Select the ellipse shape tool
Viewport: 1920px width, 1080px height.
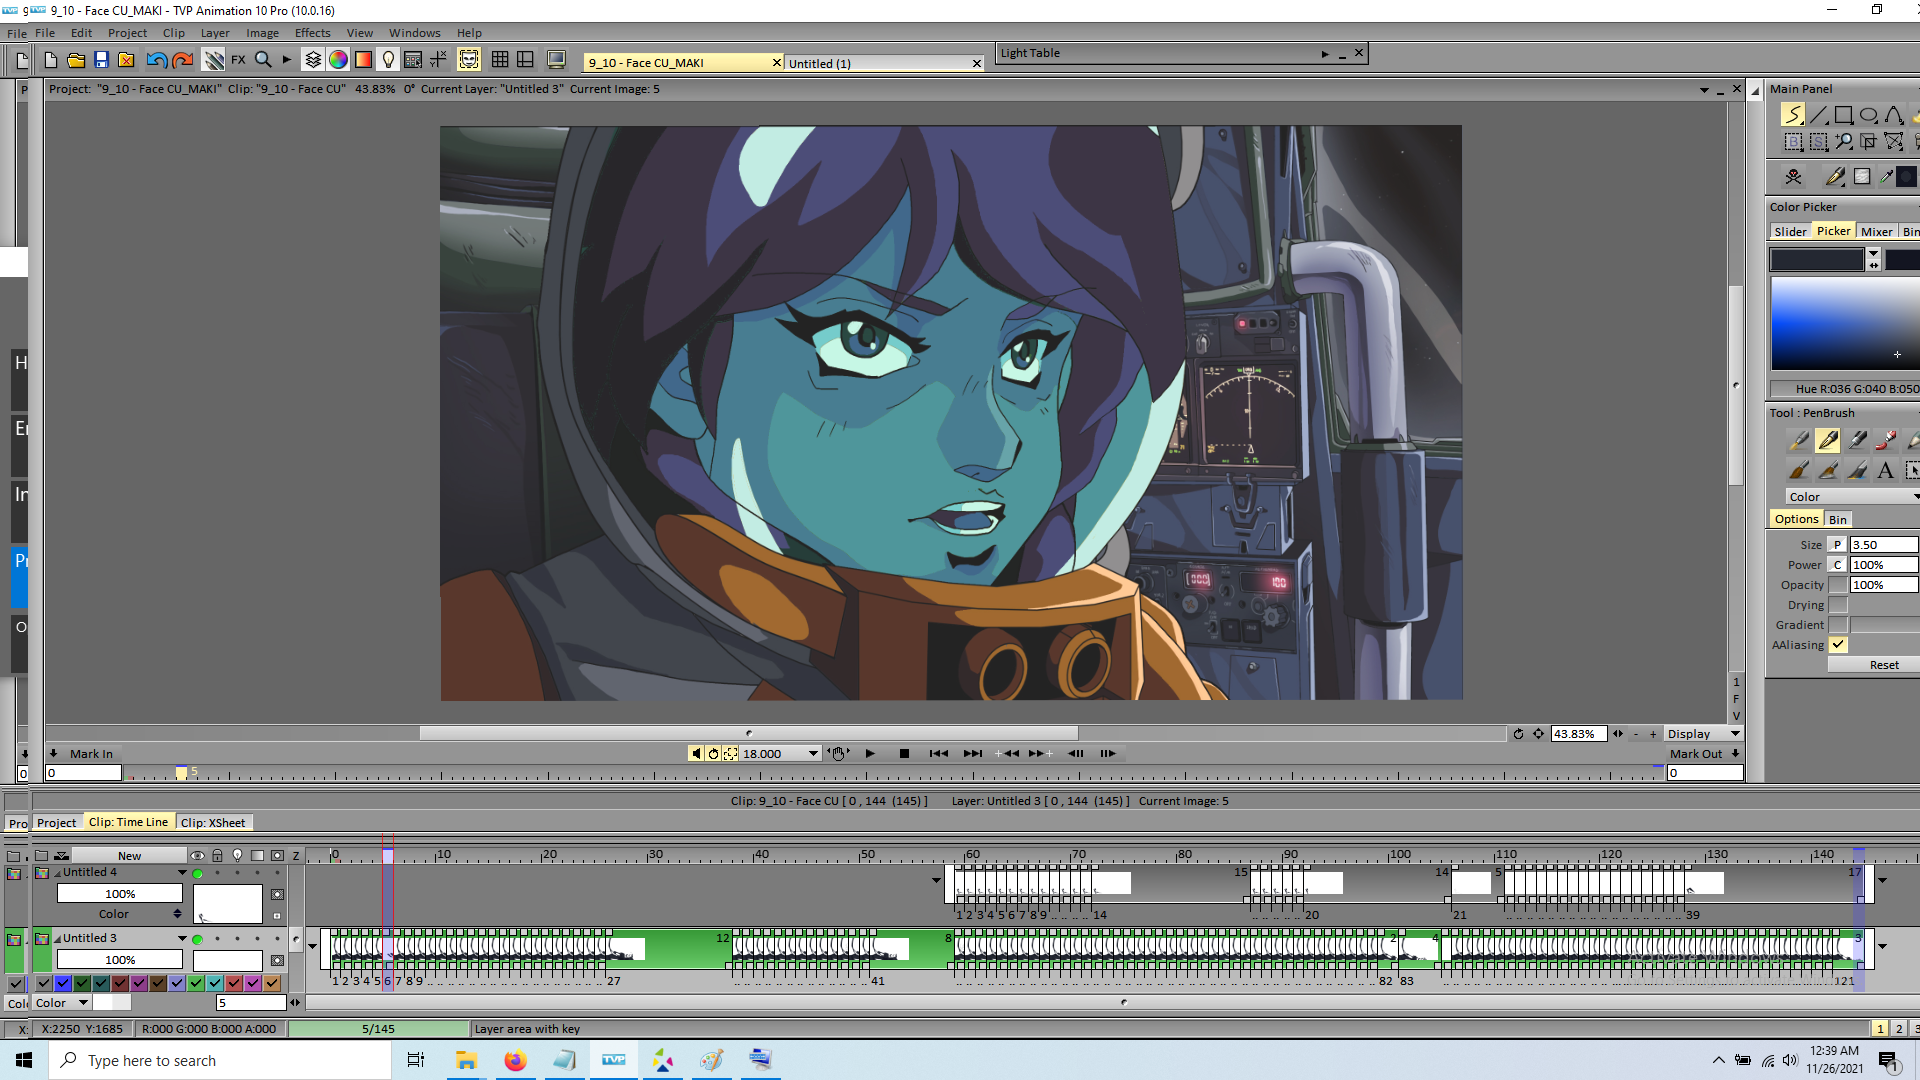(x=1869, y=115)
